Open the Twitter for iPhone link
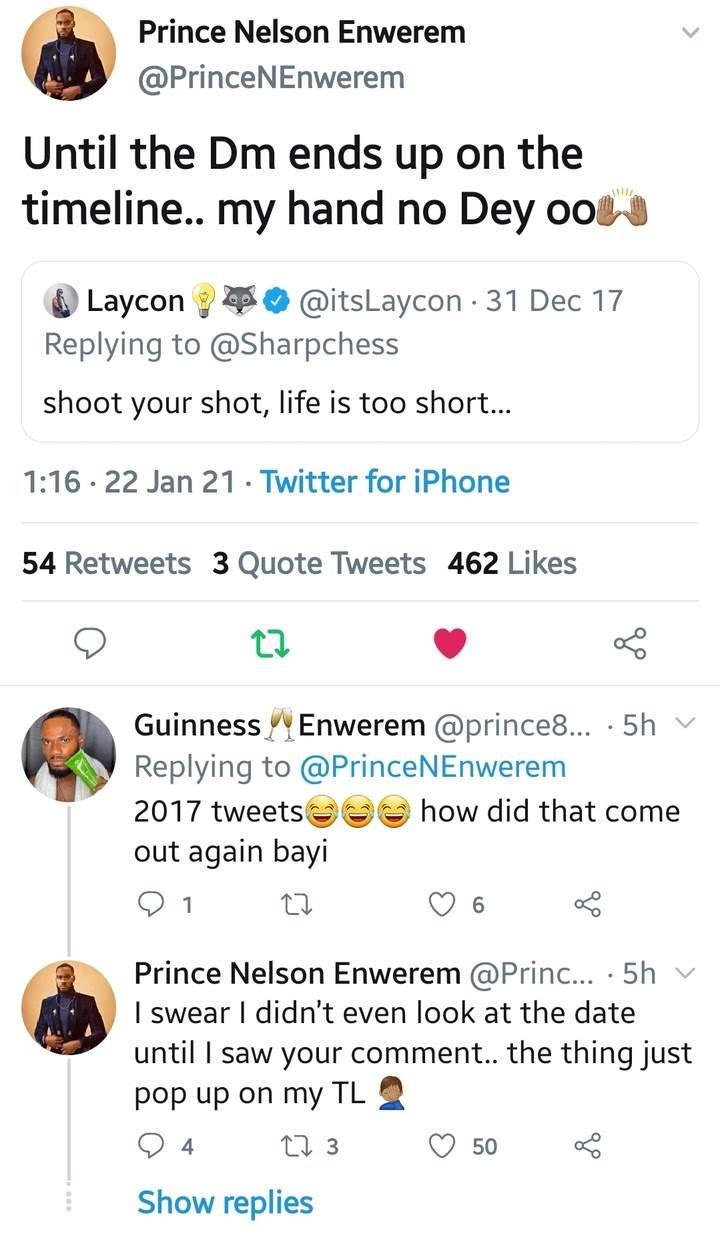 385,482
